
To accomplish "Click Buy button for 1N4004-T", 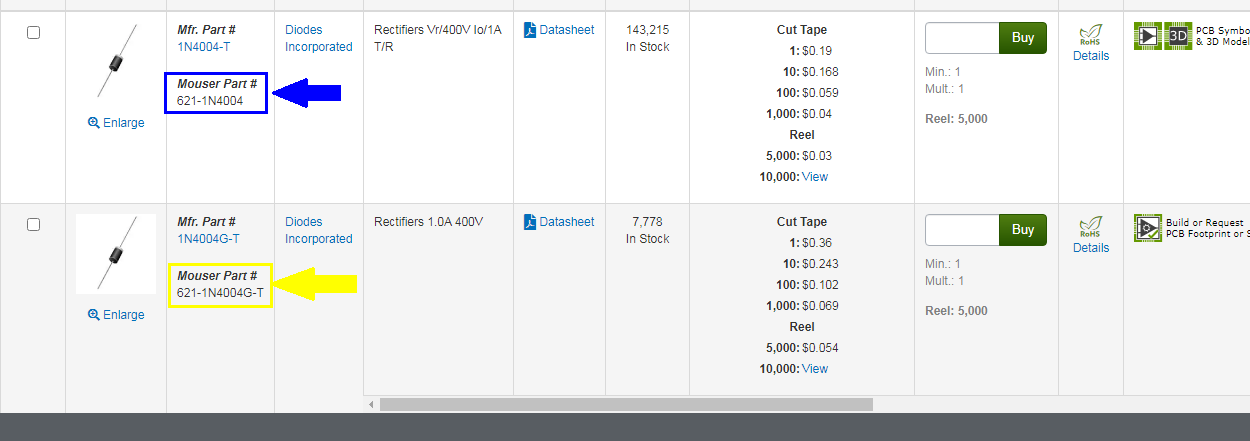I will [x=1023, y=38].
